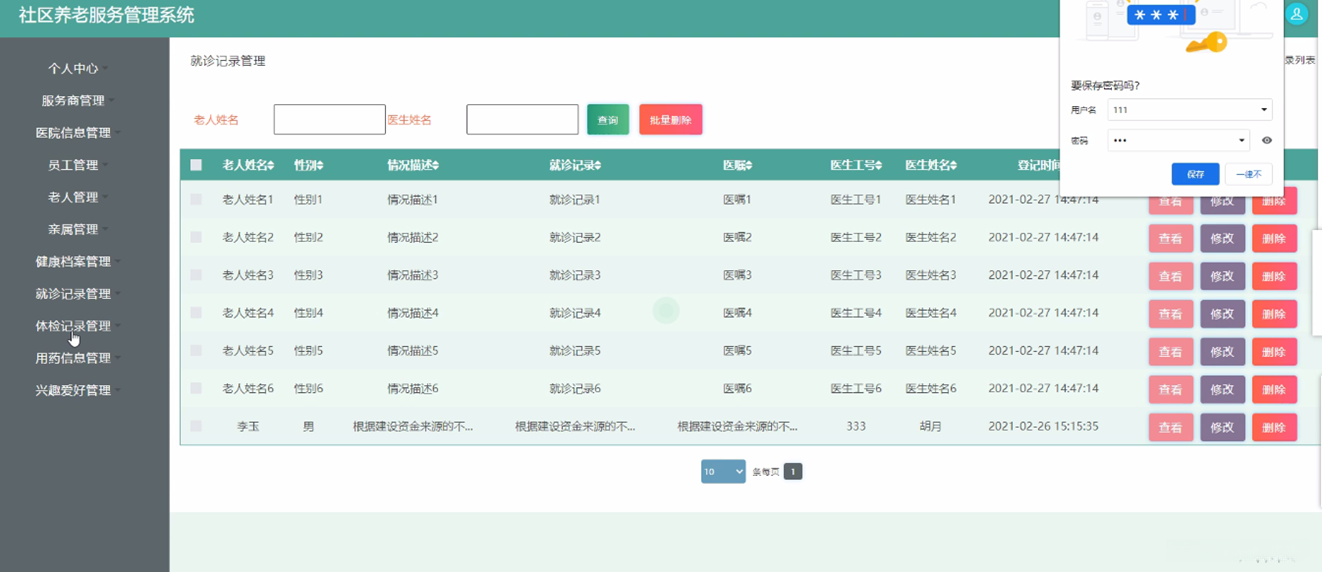Screen dimensions: 1323x572
Task: Sort table by 性别 column arrows
Action: (x=320, y=165)
